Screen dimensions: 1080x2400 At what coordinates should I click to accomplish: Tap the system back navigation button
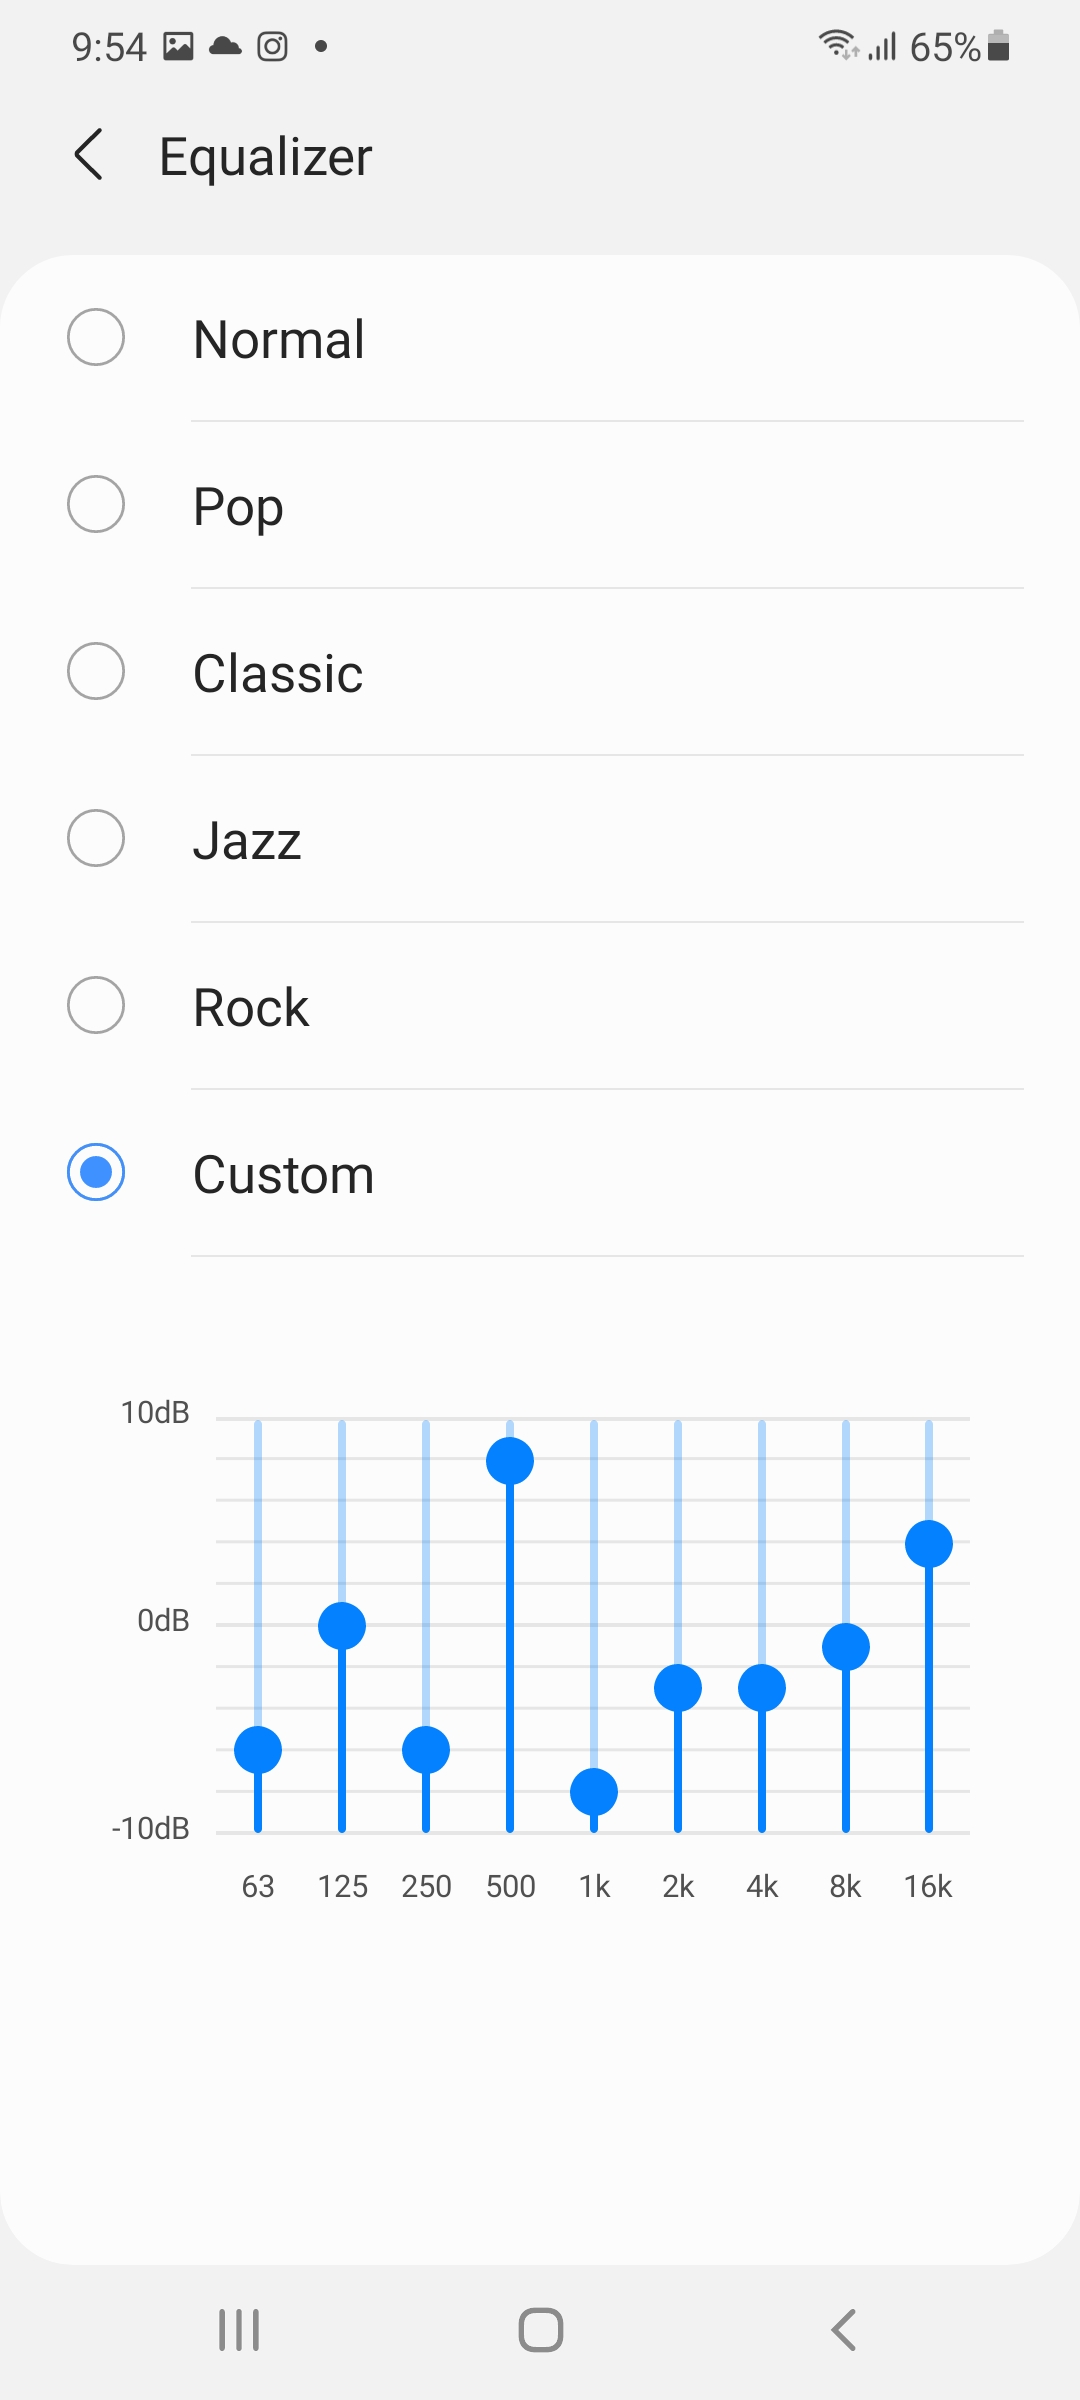[843, 2329]
